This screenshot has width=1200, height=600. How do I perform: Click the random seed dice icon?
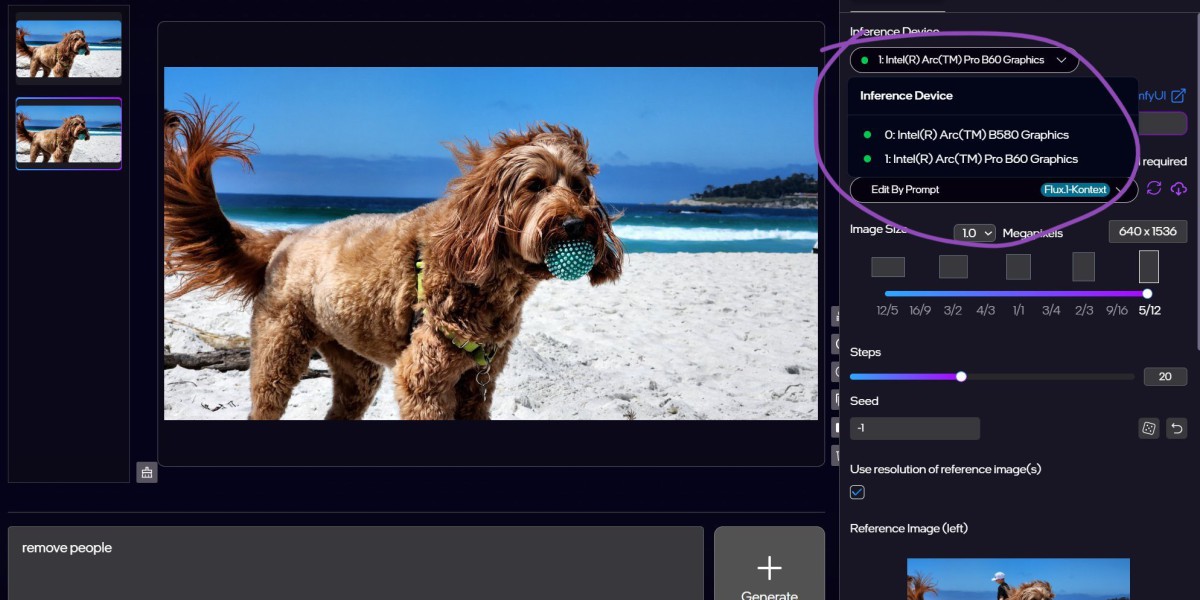click(x=1149, y=429)
